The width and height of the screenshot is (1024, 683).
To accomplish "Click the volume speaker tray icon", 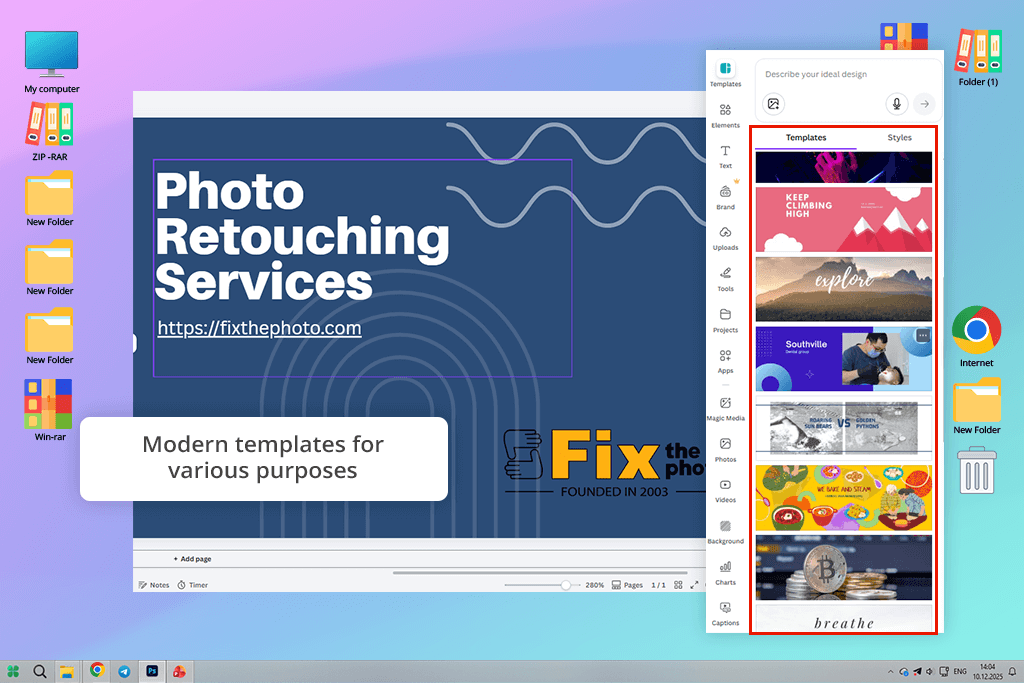I will click(x=929, y=671).
